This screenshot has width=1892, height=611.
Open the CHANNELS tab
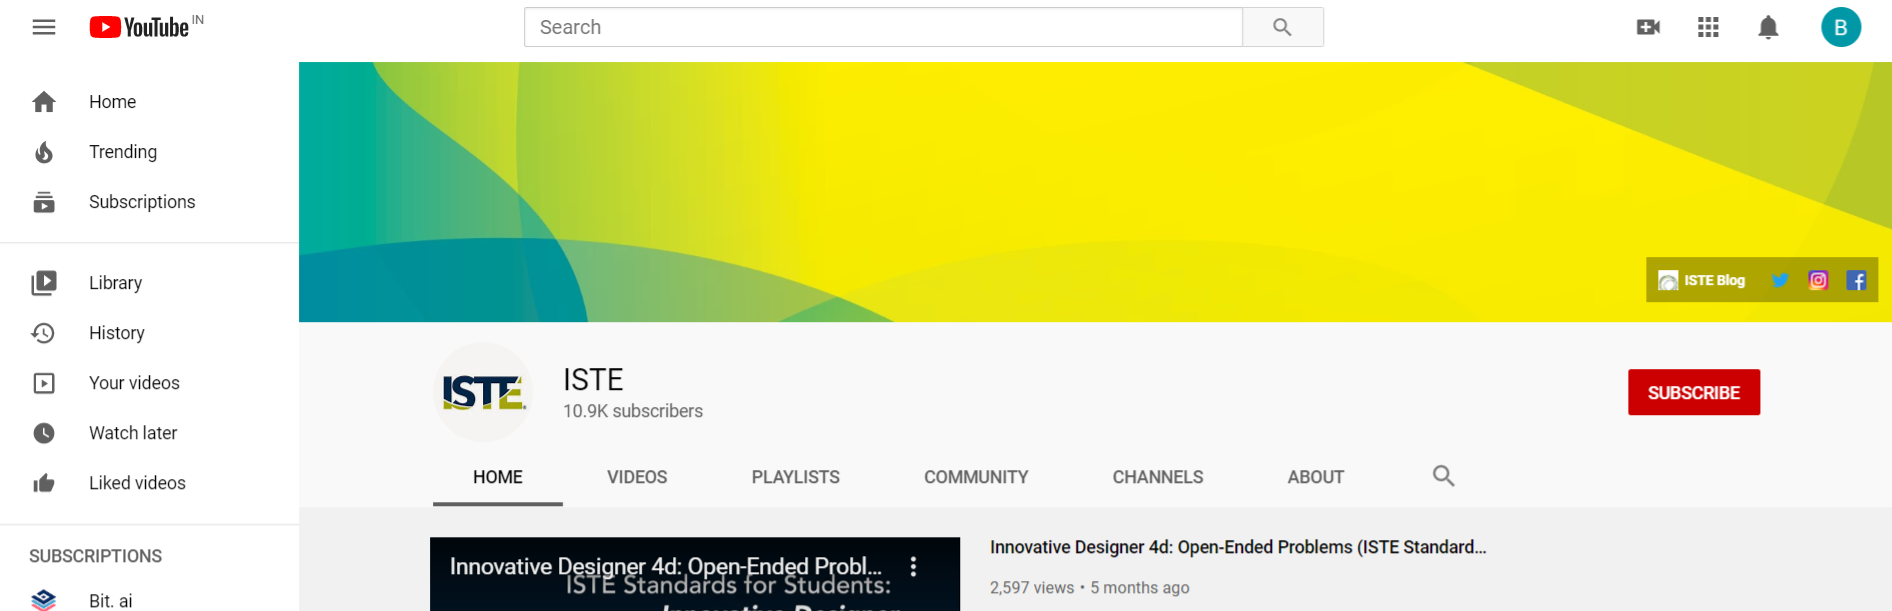pyautogui.click(x=1158, y=477)
